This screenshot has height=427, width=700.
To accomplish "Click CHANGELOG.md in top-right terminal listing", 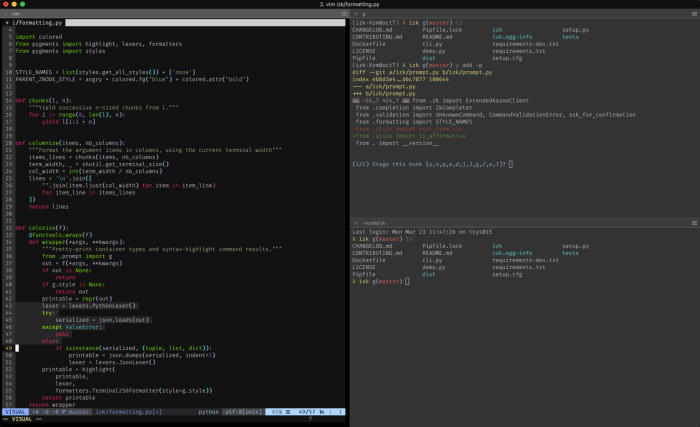I will coord(372,29).
